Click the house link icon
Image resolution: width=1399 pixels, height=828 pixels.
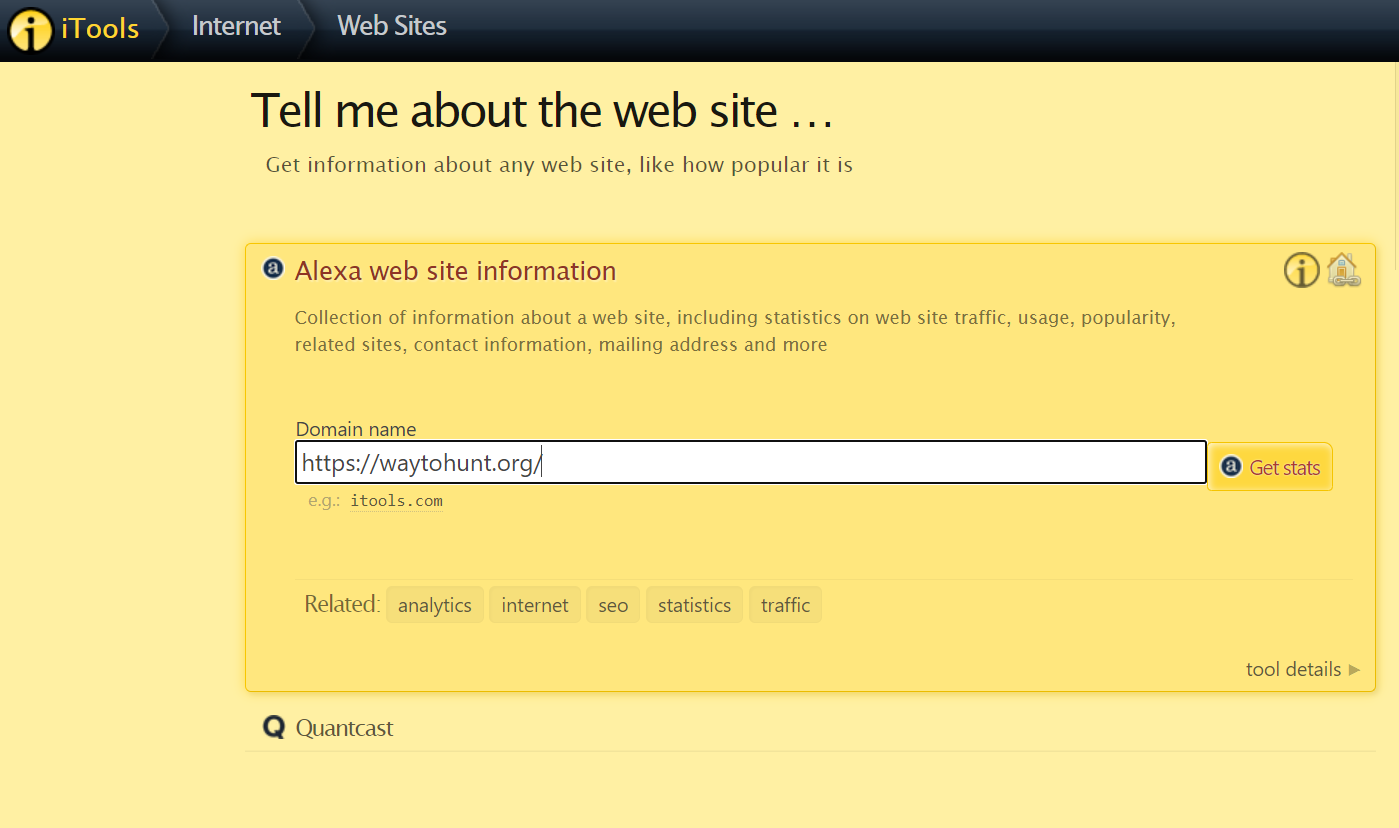(x=1343, y=270)
